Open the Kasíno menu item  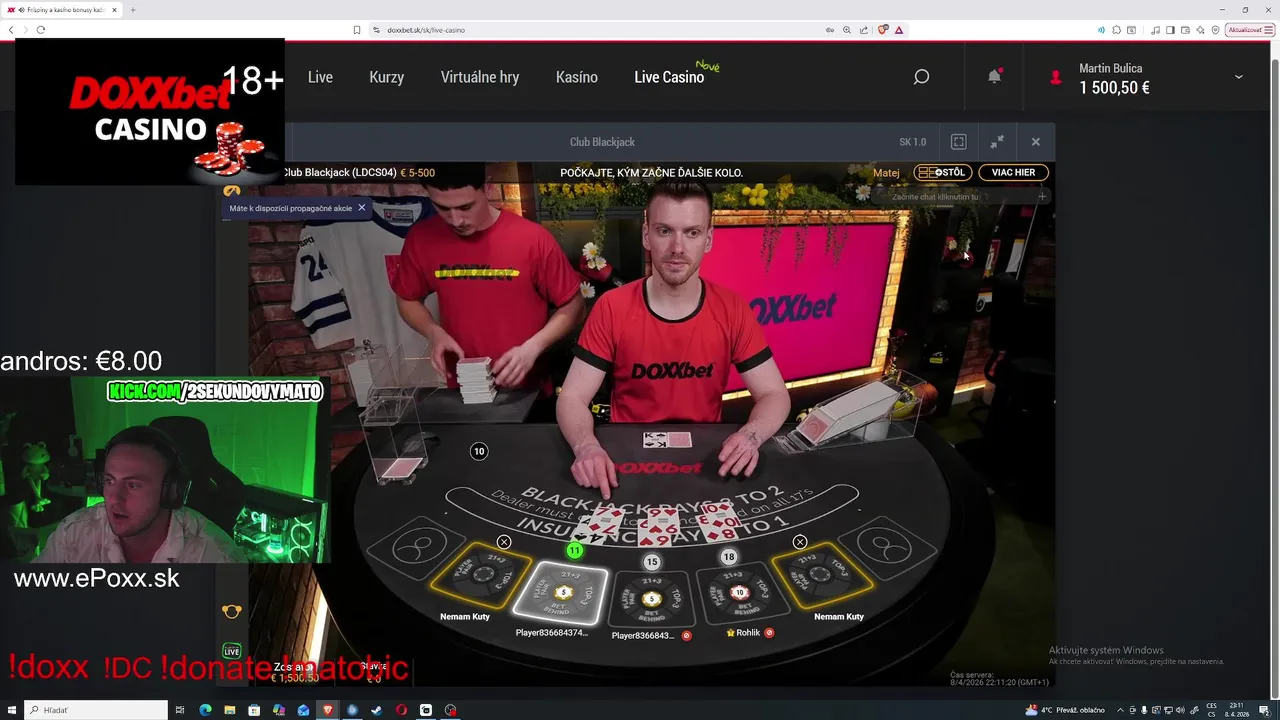point(577,77)
